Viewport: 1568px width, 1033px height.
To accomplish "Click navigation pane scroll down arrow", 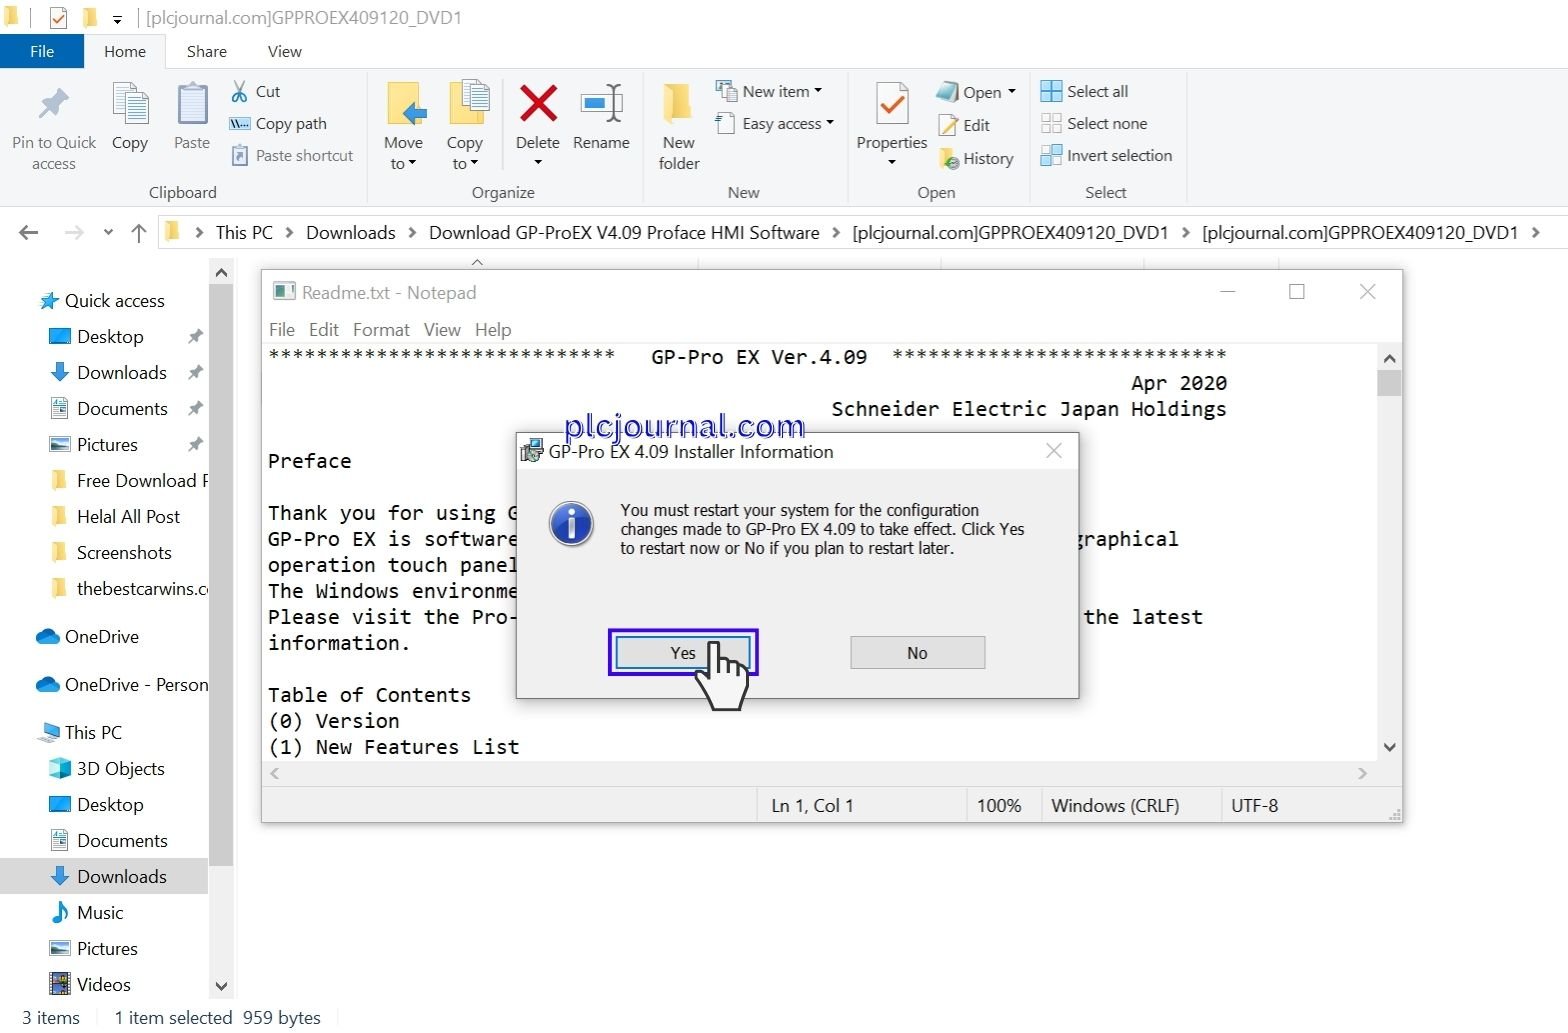I will 221,987.
